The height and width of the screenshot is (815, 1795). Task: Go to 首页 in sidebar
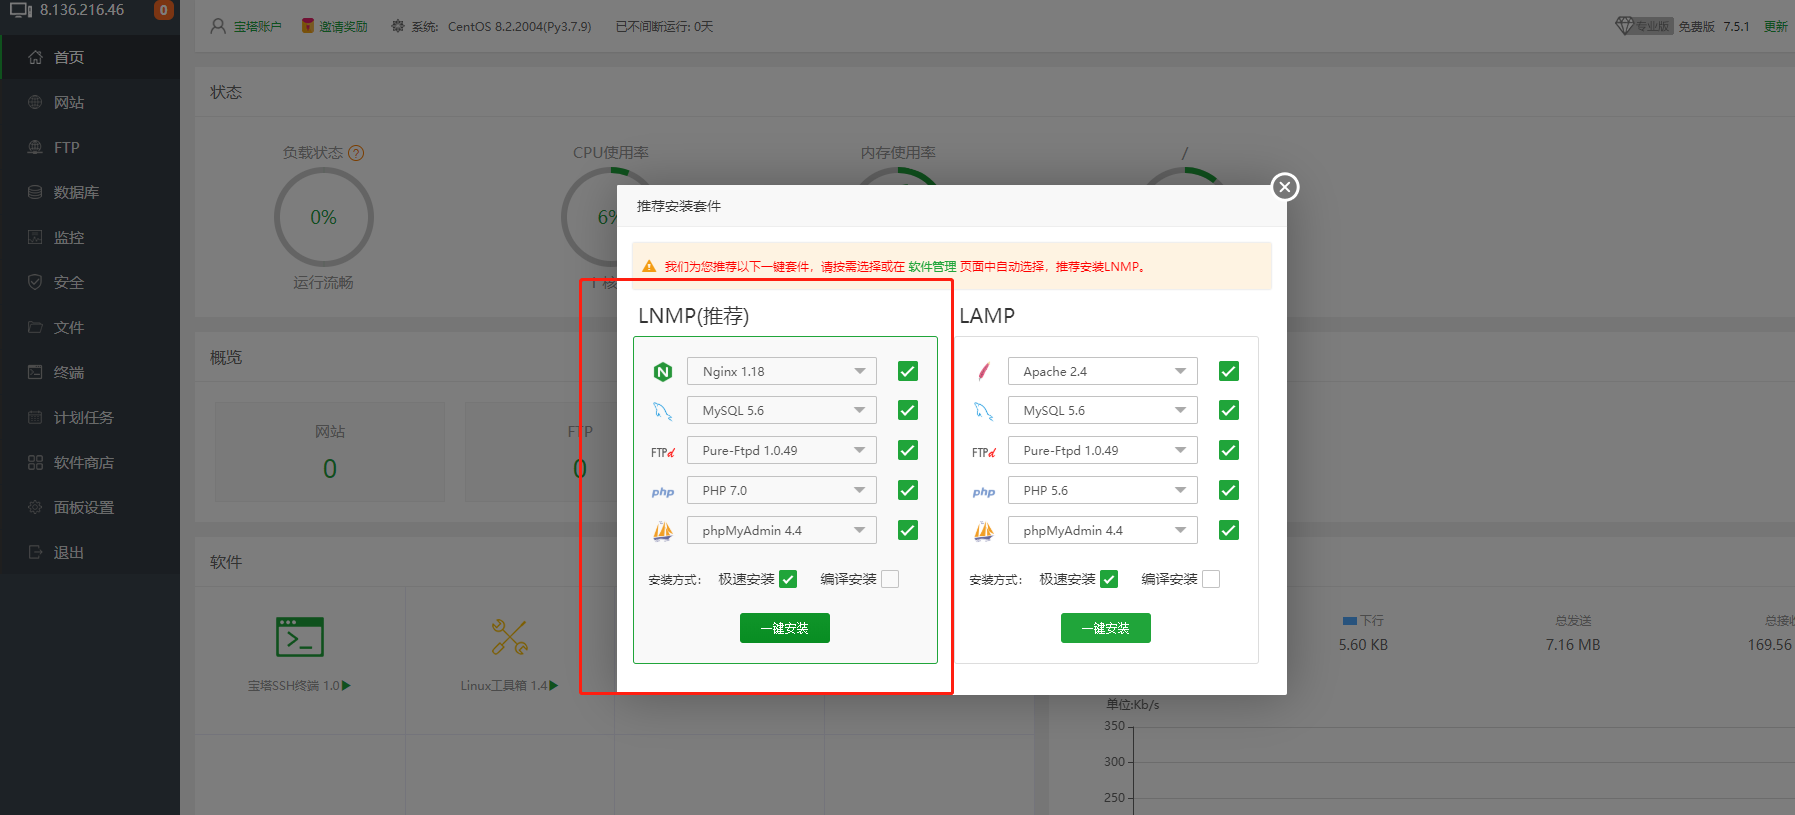click(x=90, y=57)
